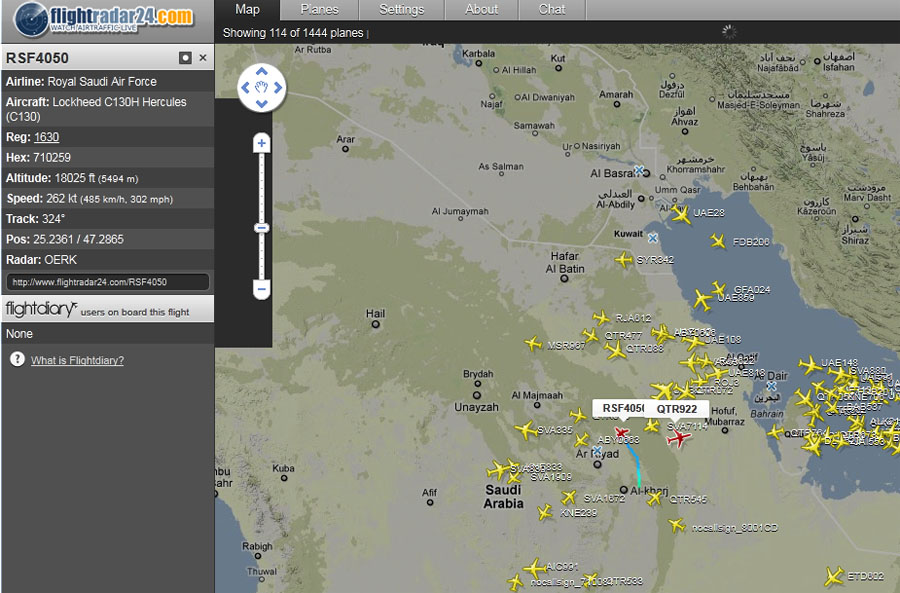
Task: Select plane KNE239 on the map
Action: (x=545, y=512)
